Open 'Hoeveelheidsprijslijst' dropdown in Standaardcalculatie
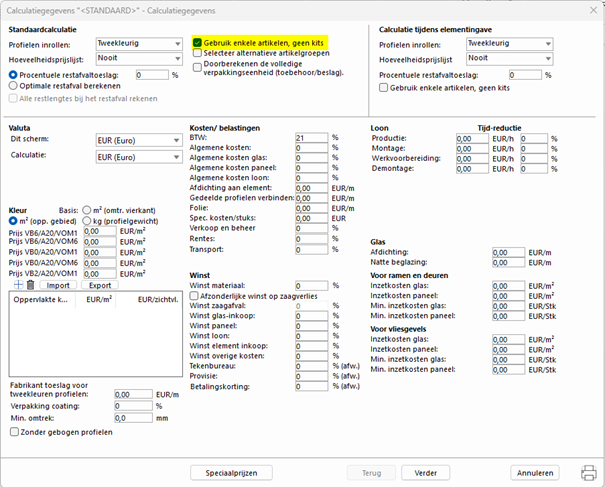 click(x=132, y=59)
